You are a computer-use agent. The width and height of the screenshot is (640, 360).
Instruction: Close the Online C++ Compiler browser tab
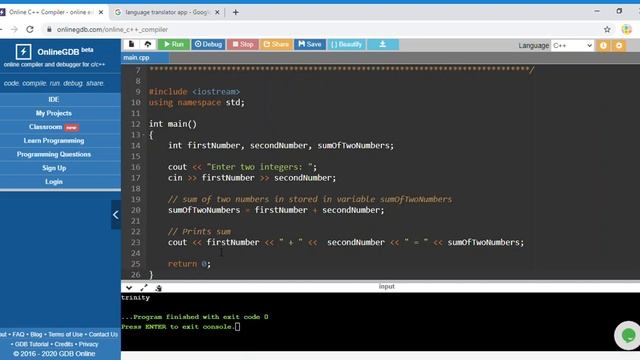click(x=101, y=12)
